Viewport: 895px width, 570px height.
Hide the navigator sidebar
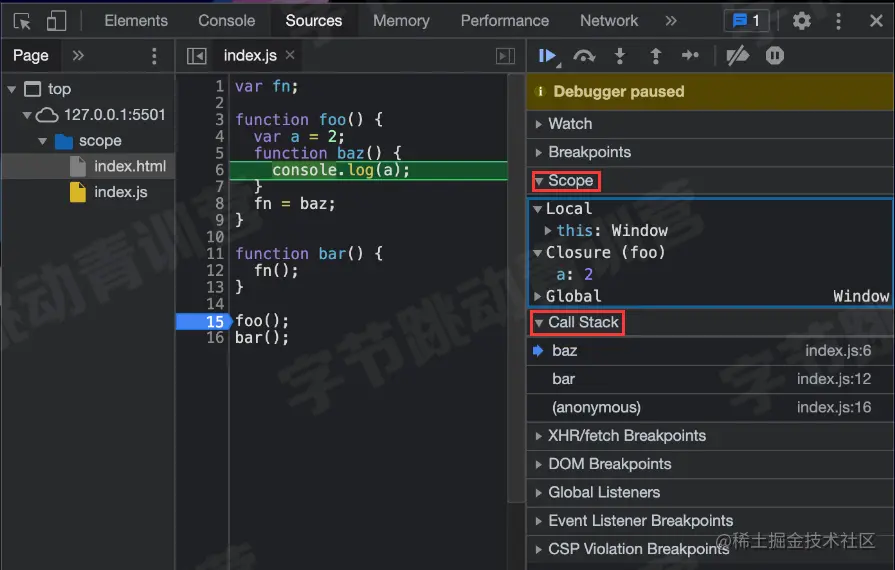click(x=196, y=55)
